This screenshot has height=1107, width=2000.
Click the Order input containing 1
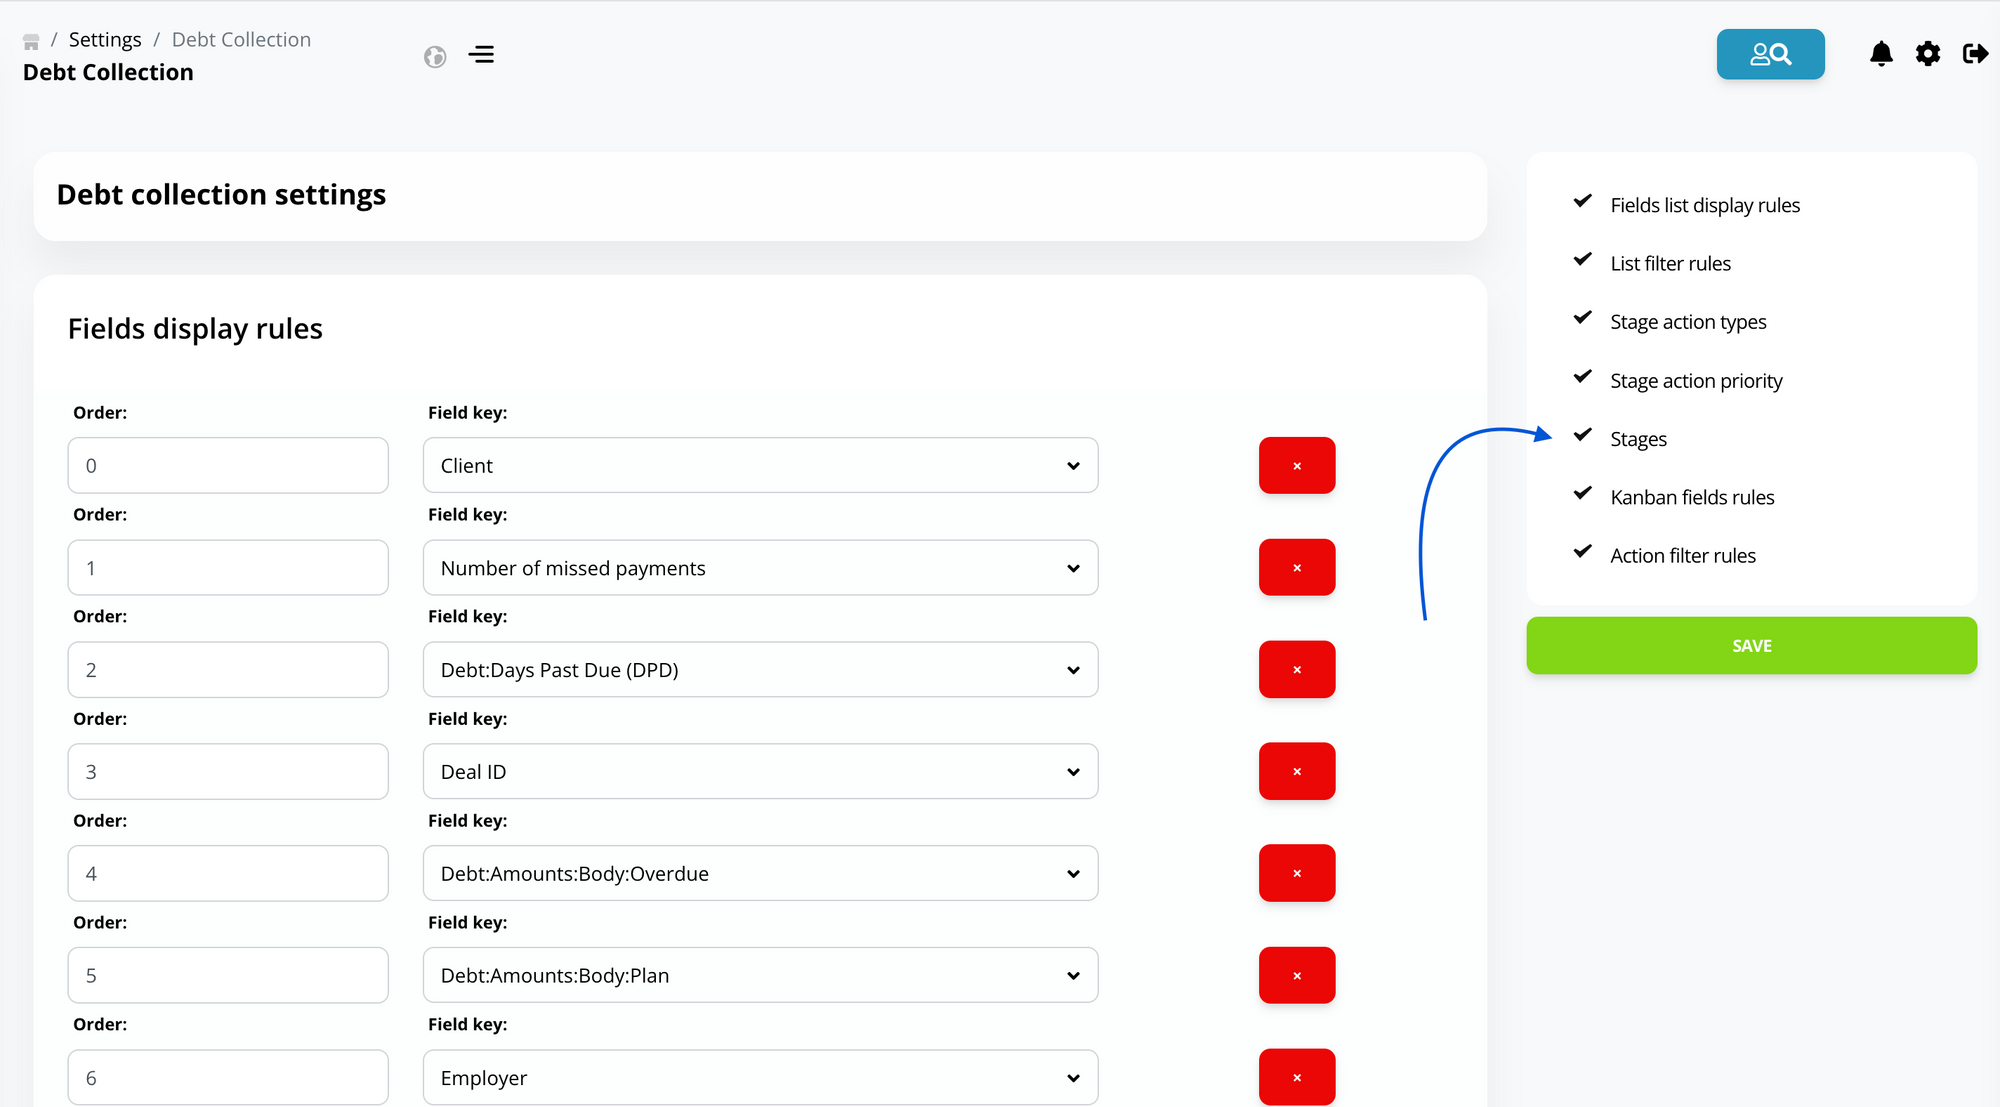228,568
